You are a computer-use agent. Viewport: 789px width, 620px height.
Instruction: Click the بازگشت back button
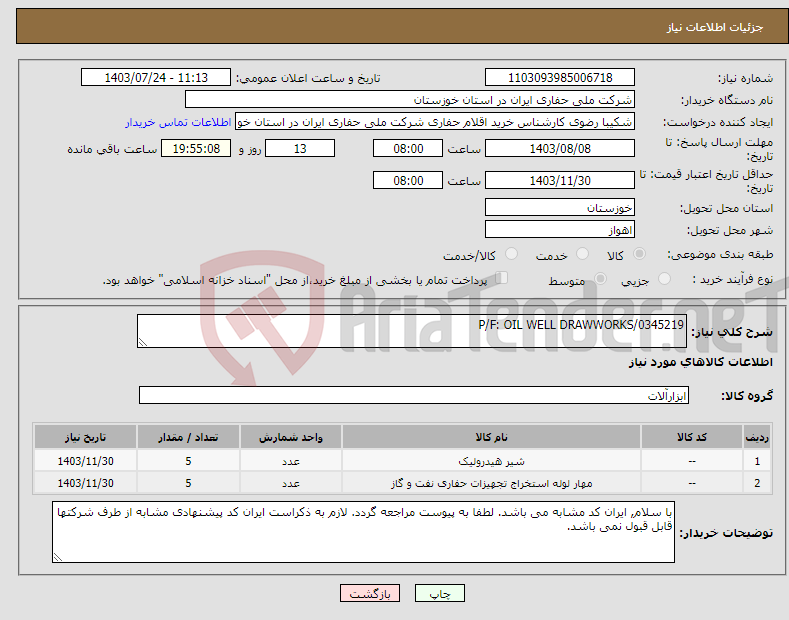click(x=370, y=593)
